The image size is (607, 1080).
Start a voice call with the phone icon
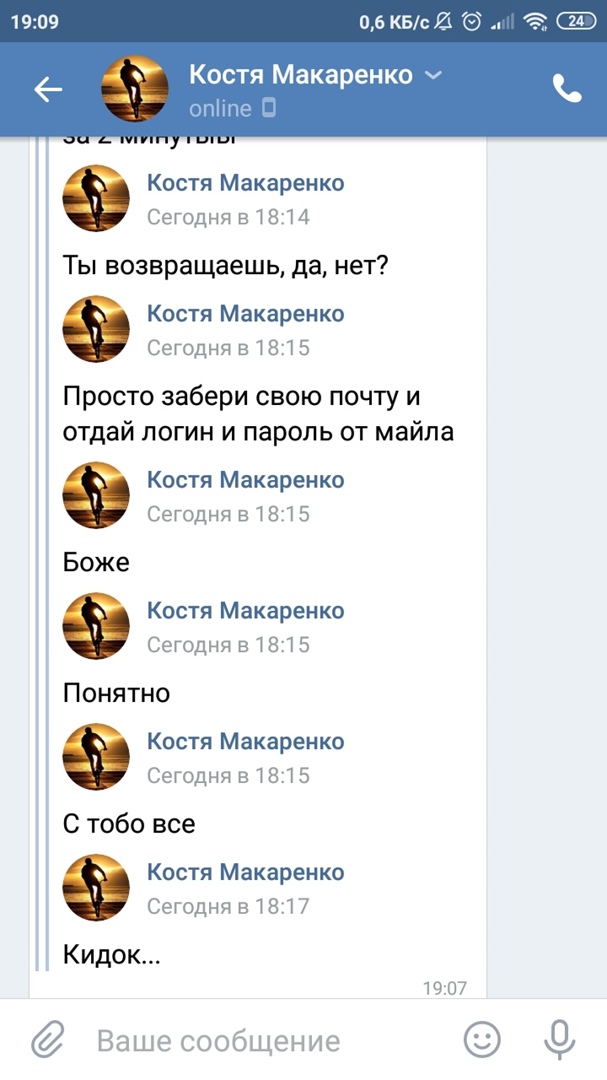[x=567, y=90]
